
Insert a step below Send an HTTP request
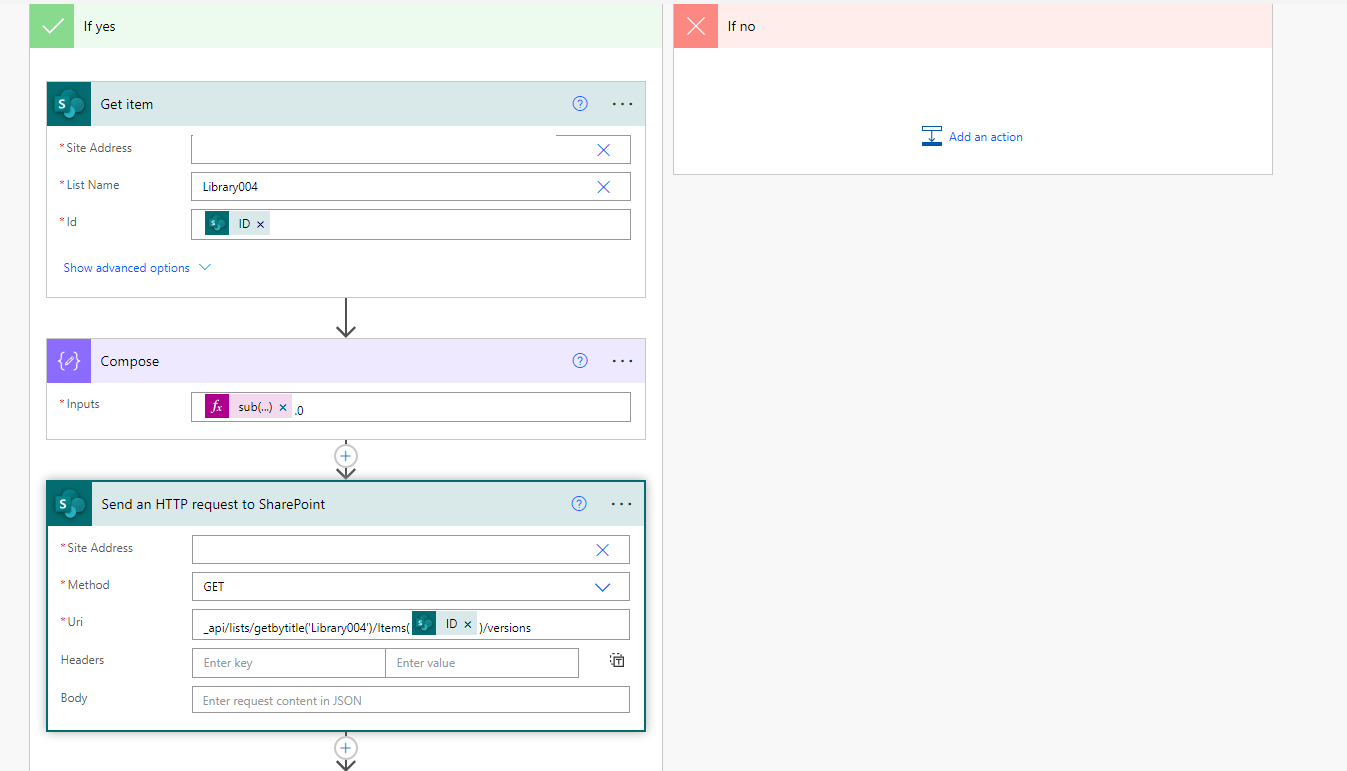click(x=346, y=748)
